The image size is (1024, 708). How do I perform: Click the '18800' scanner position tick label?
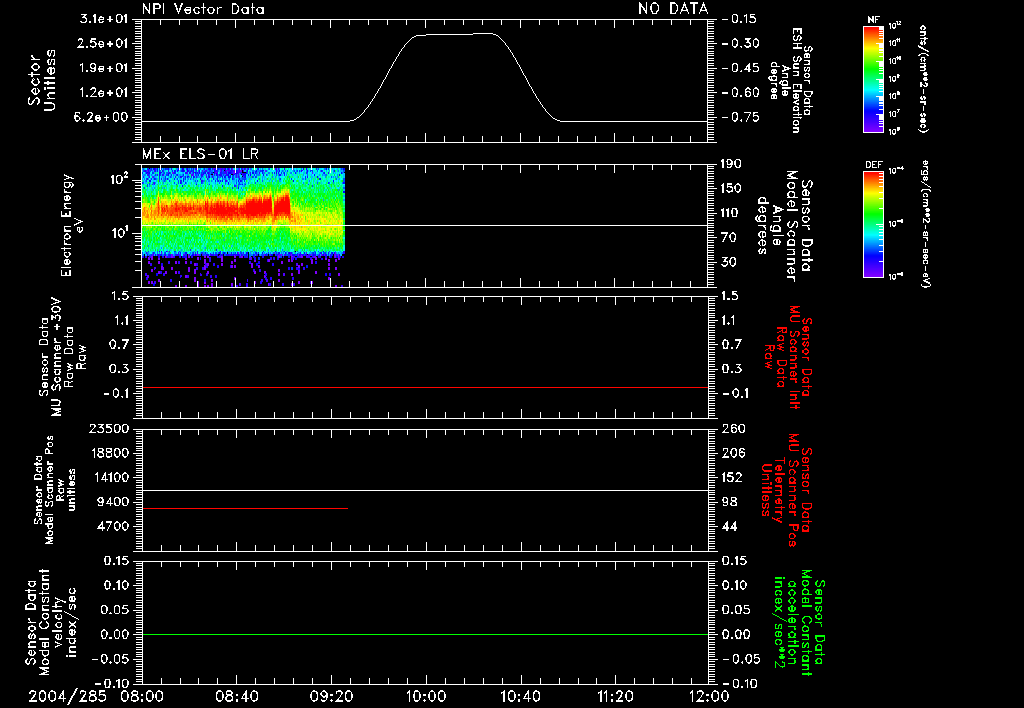[x=110, y=453]
